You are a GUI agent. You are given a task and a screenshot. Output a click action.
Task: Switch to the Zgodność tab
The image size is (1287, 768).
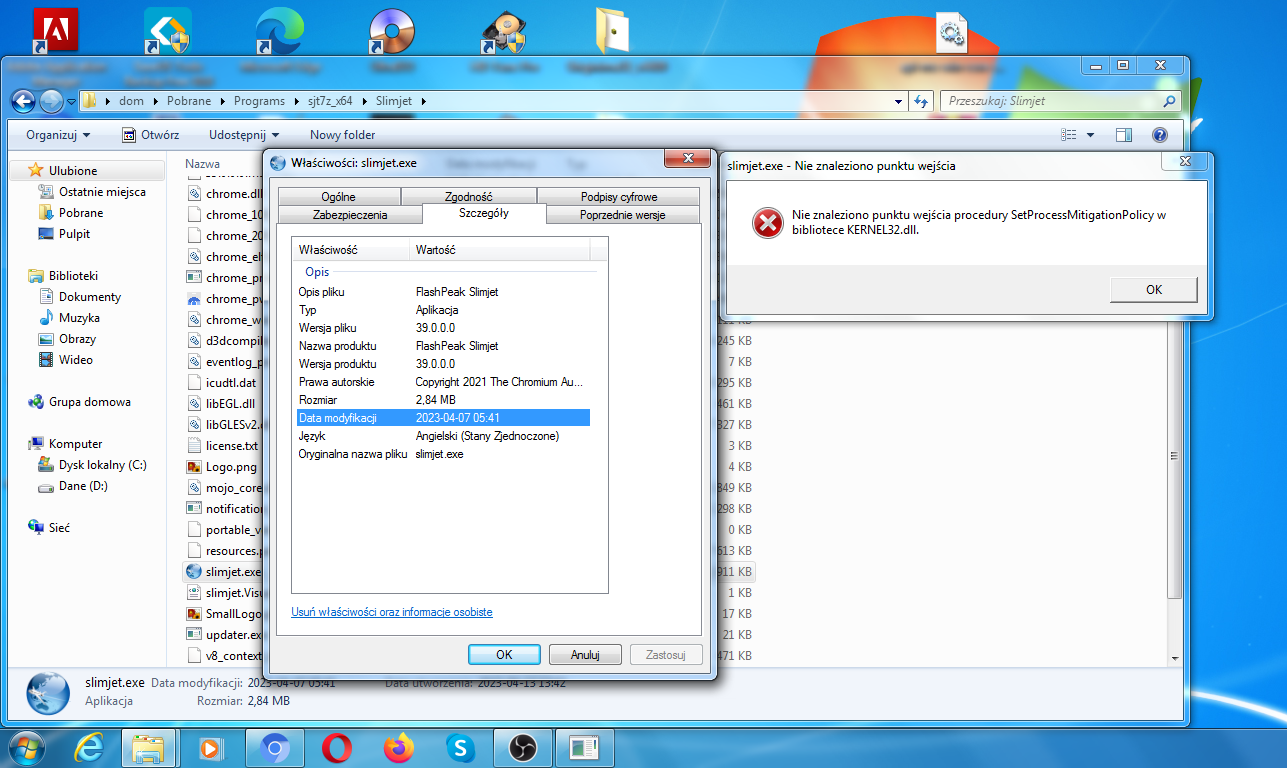tap(468, 196)
